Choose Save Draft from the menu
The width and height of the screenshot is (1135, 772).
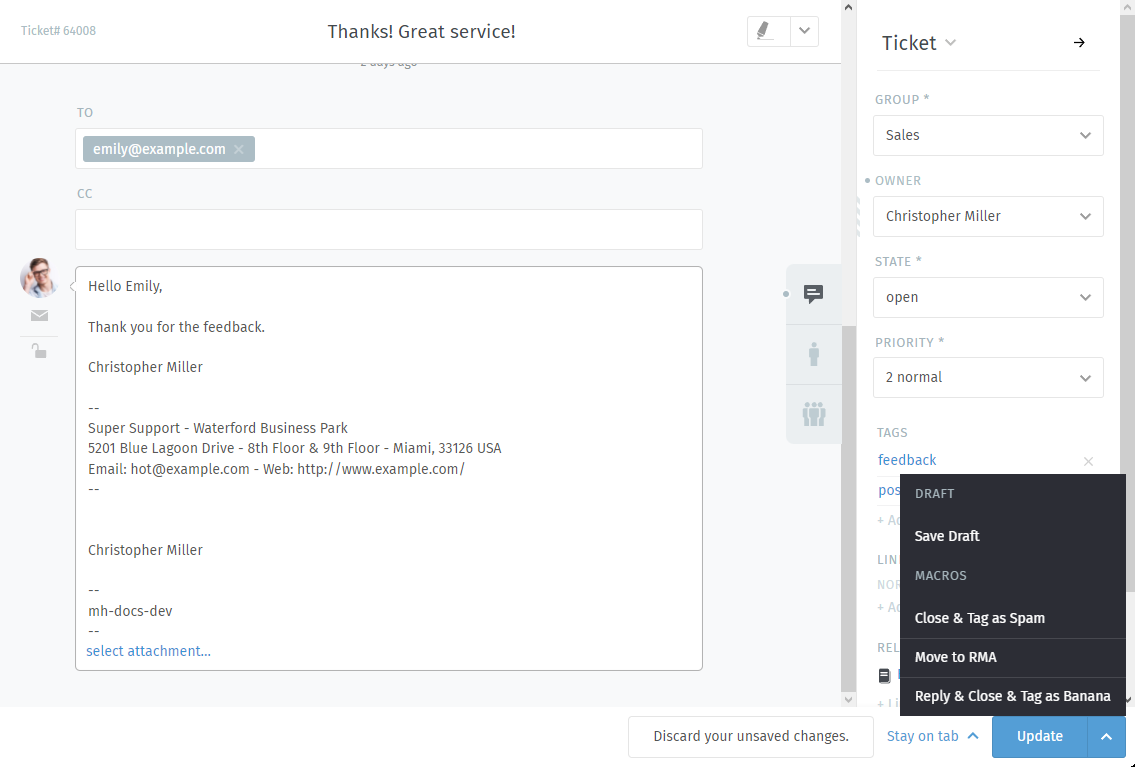coord(947,536)
